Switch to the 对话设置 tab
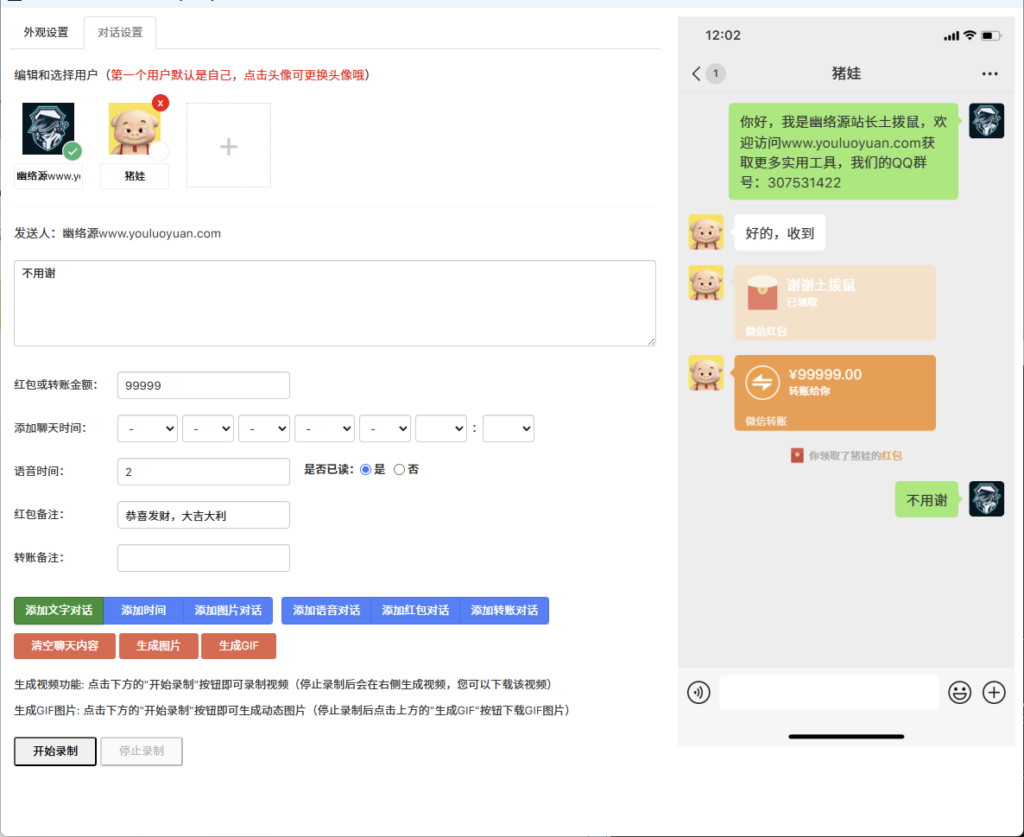 pos(120,32)
